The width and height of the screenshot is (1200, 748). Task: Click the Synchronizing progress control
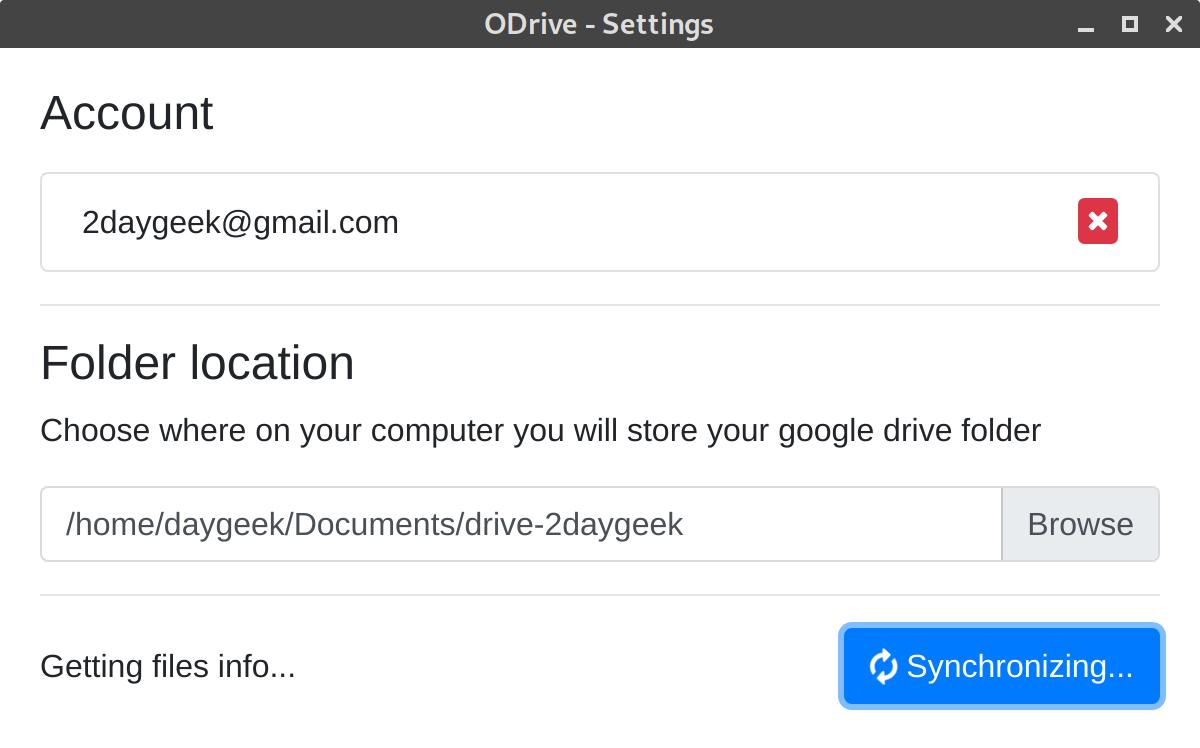pyautogui.click(x=1000, y=666)
